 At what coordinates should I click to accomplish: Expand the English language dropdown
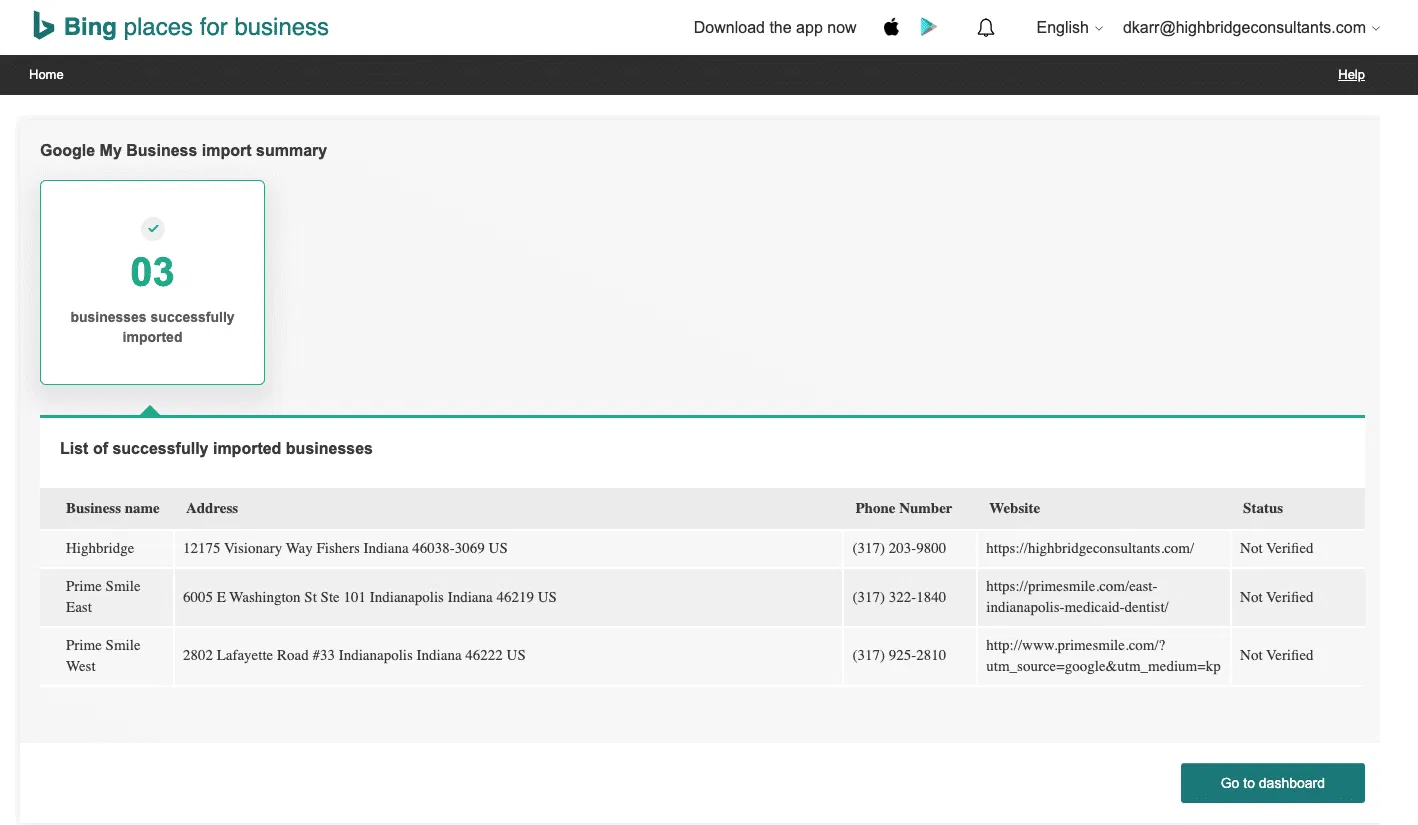point(1069,28)
